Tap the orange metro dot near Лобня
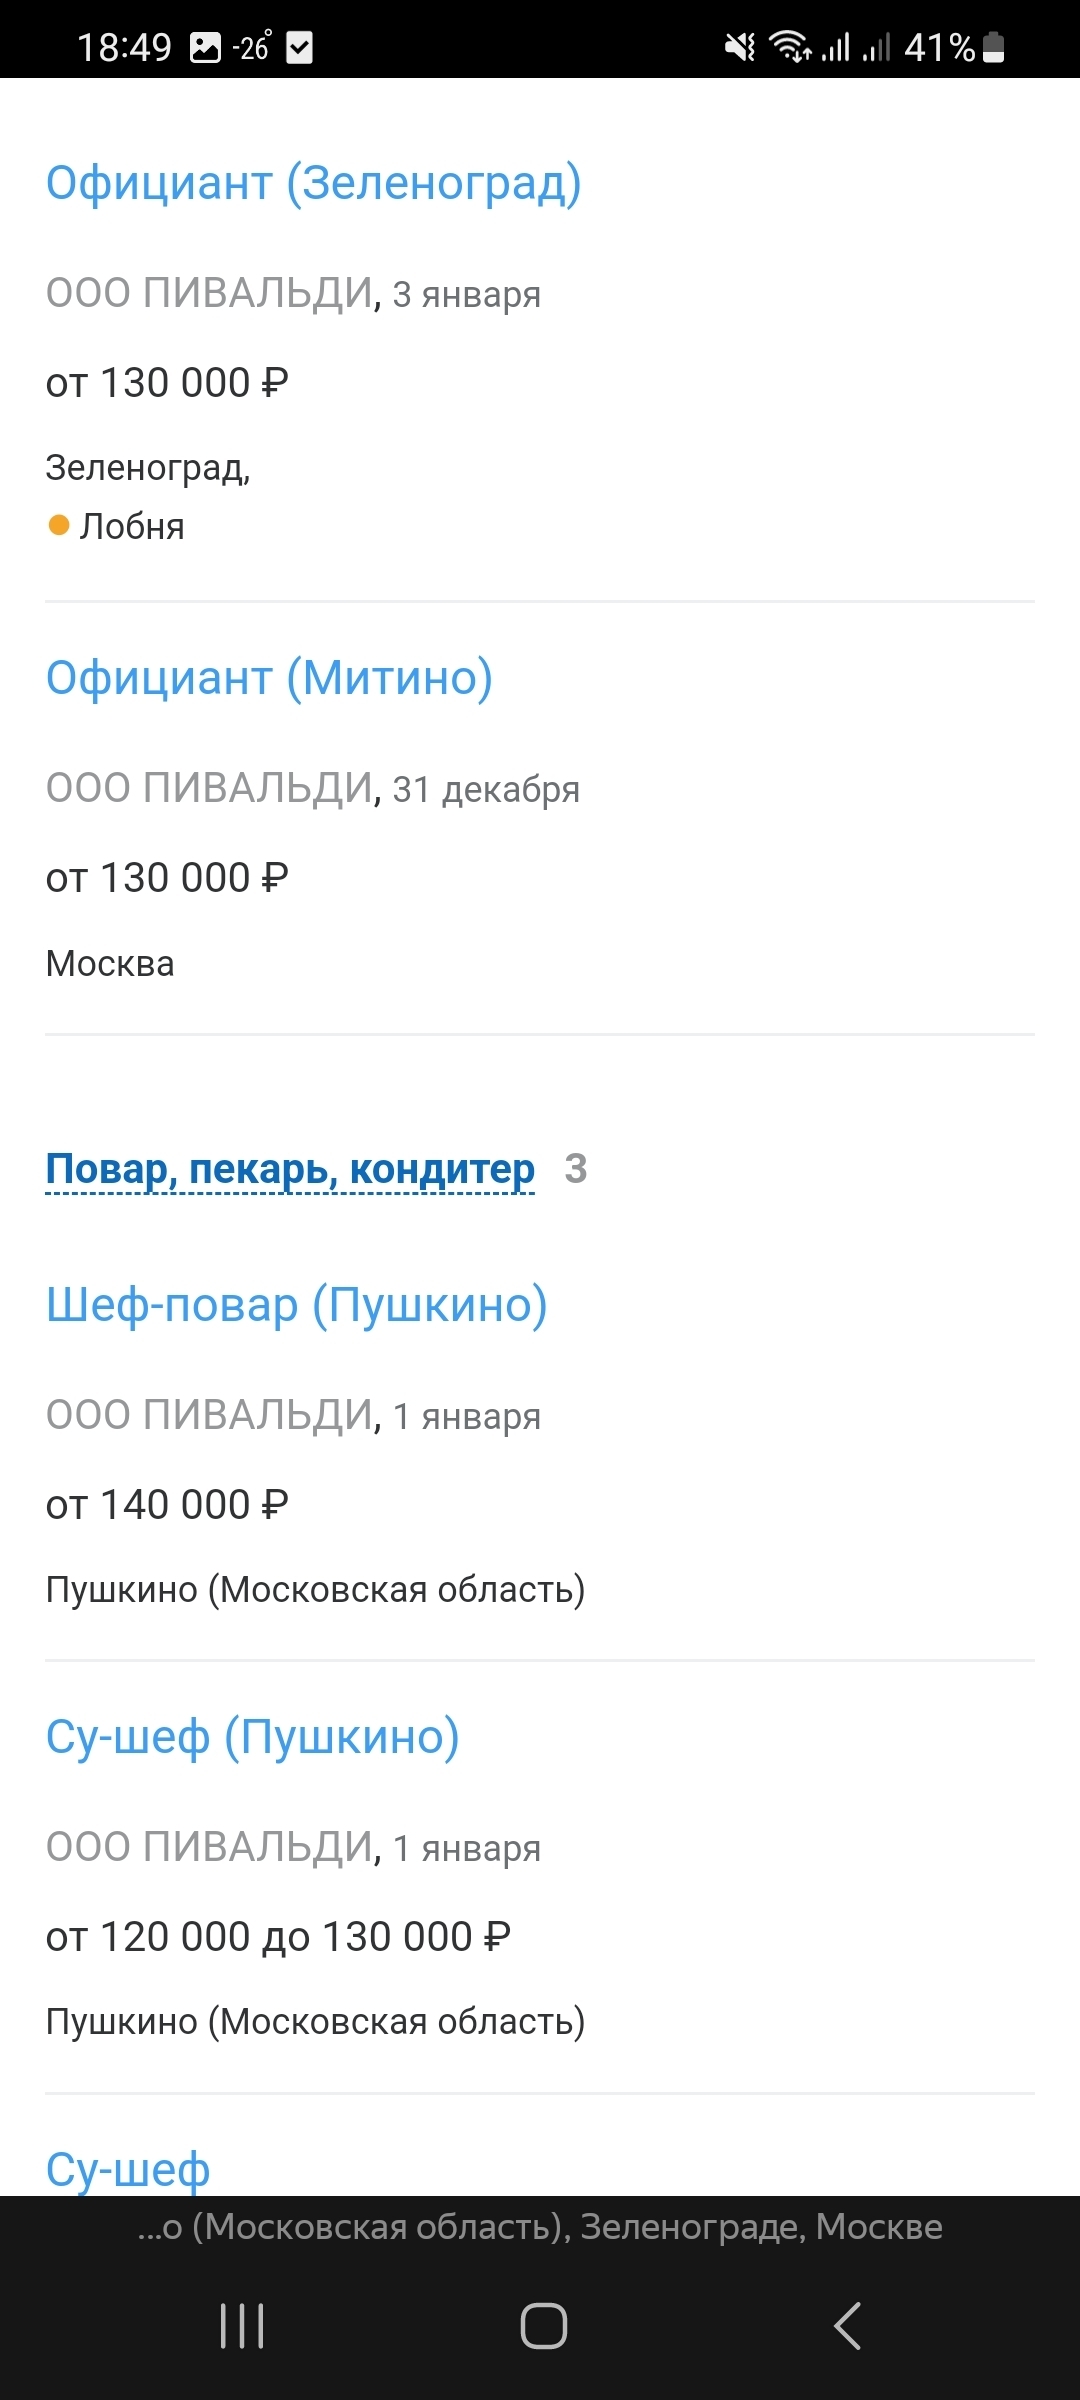The width and height of the screenshot is (1080, 2400). tap(59, 525)
